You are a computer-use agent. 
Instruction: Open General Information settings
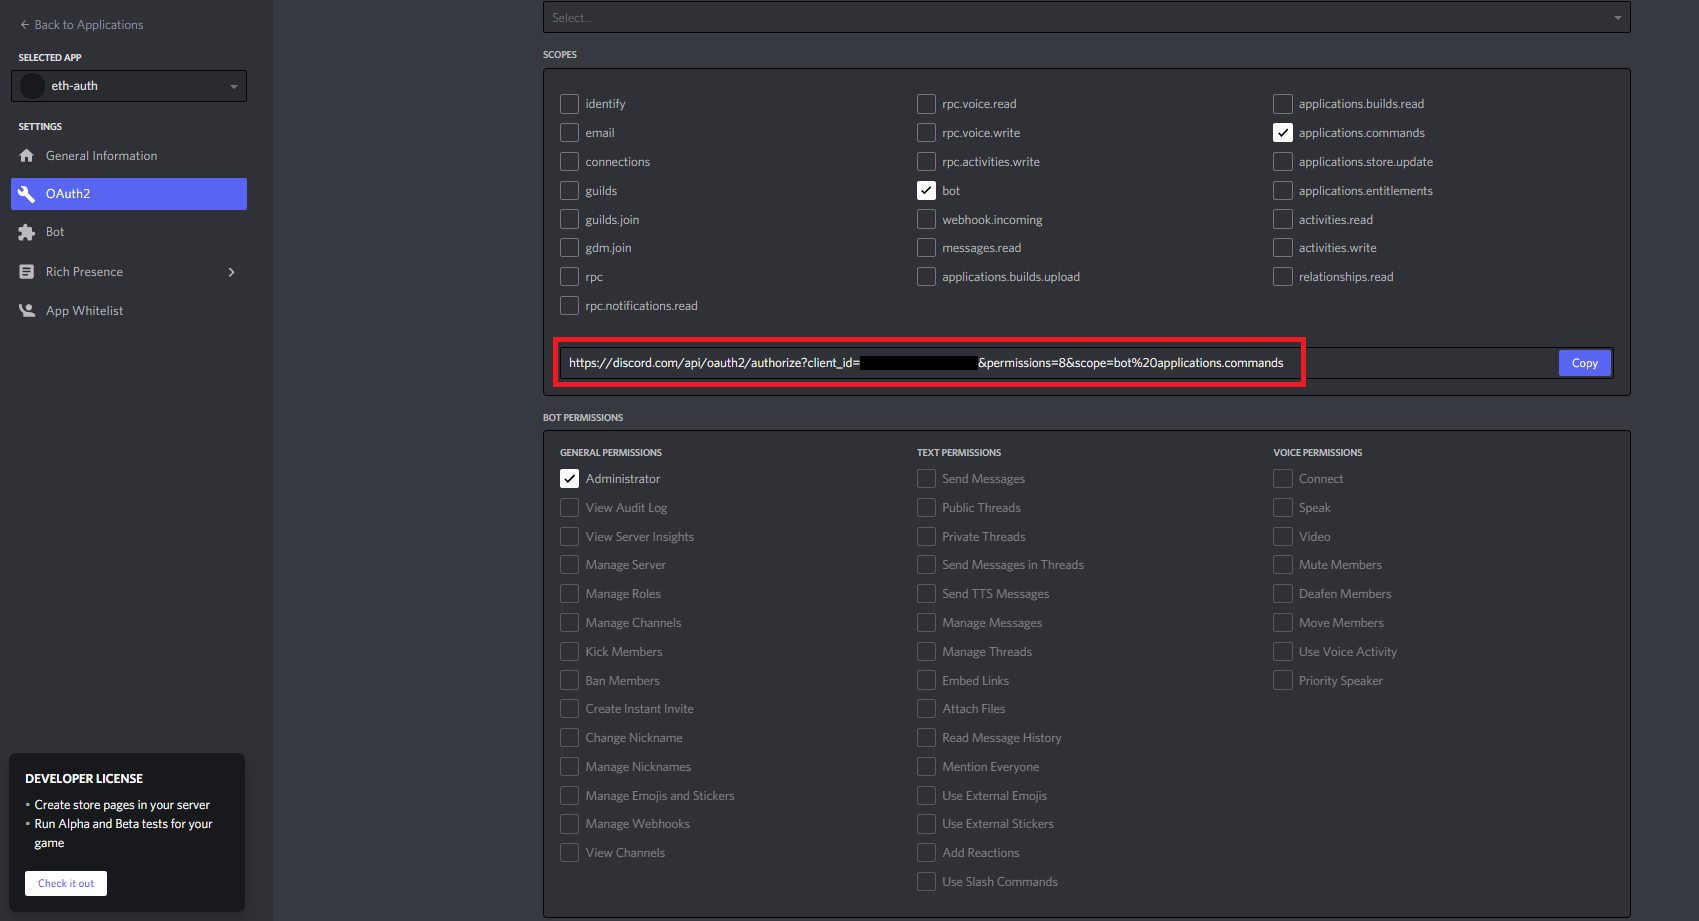point(129,156)
